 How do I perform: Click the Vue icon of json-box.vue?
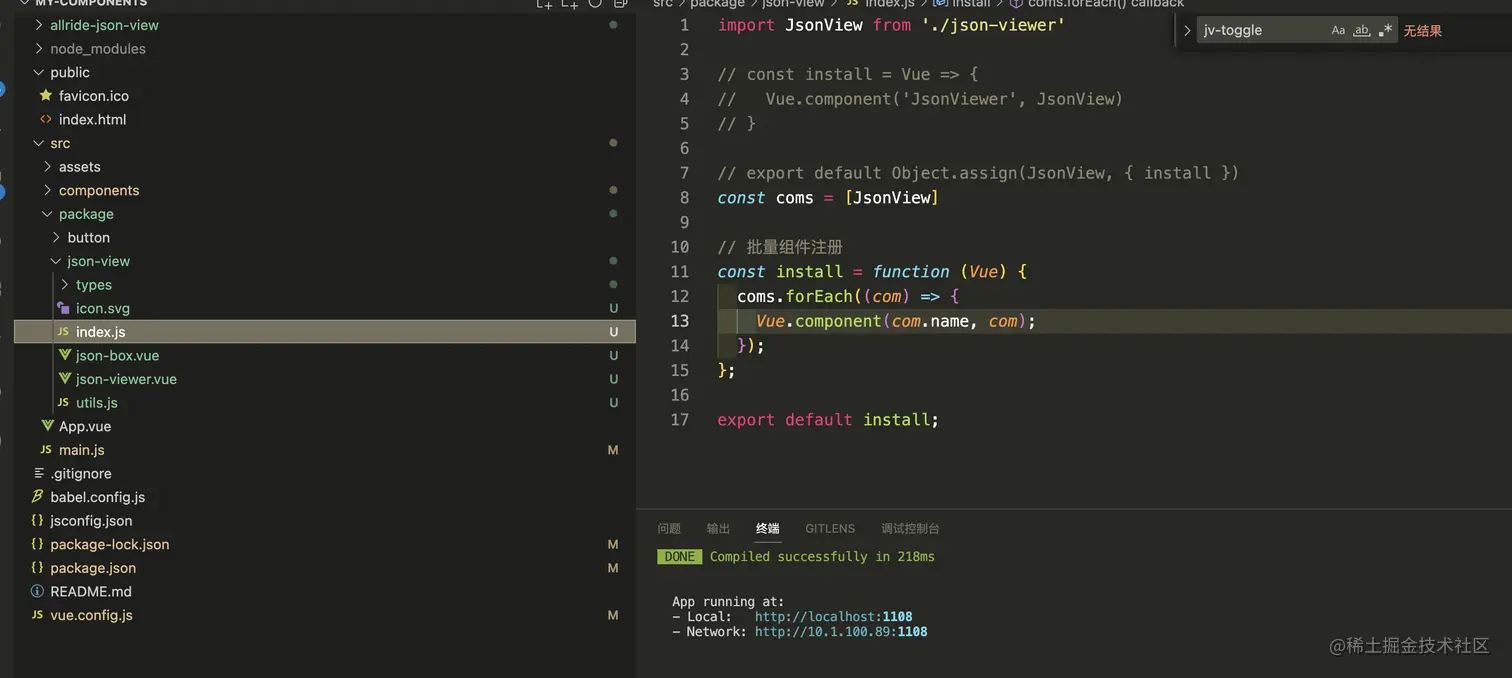click(x=64, y=355)
